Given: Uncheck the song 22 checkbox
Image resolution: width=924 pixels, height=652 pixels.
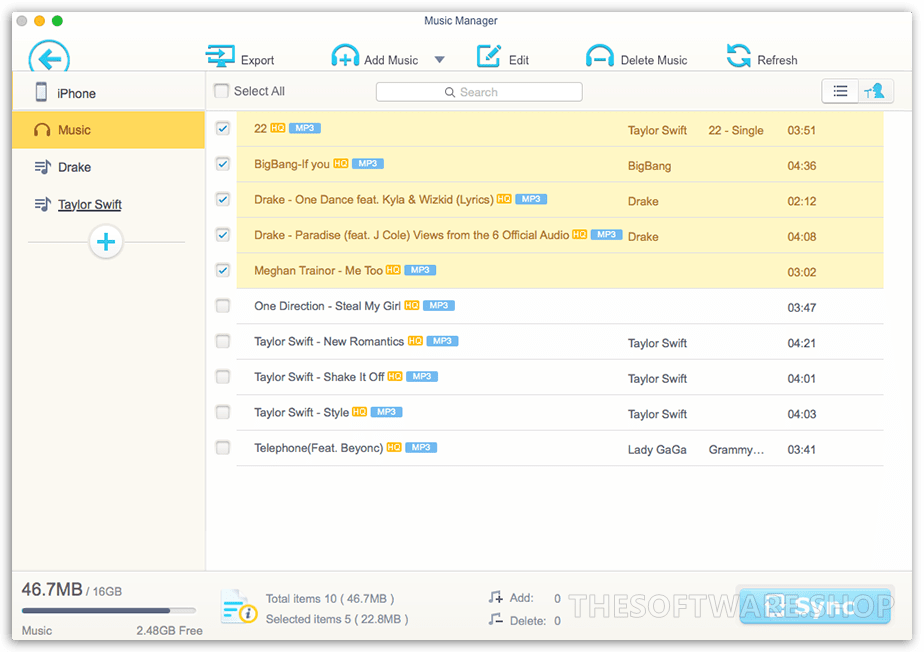Looking at the screenshot, I should coord(223,129).
